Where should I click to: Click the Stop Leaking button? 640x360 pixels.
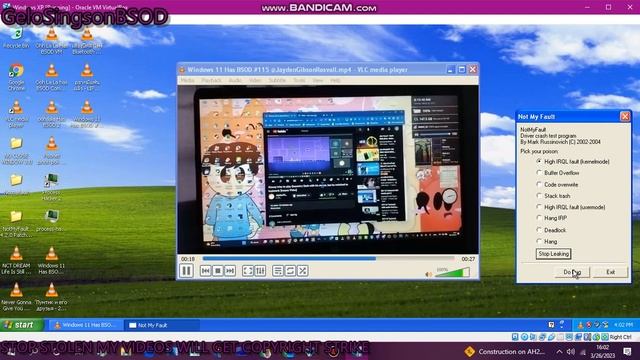(553, 254)
